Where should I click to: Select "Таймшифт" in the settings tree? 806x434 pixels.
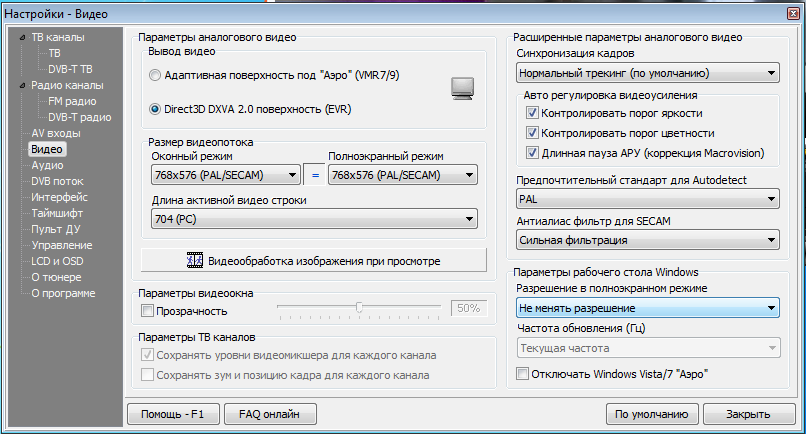tap(56, 213)
